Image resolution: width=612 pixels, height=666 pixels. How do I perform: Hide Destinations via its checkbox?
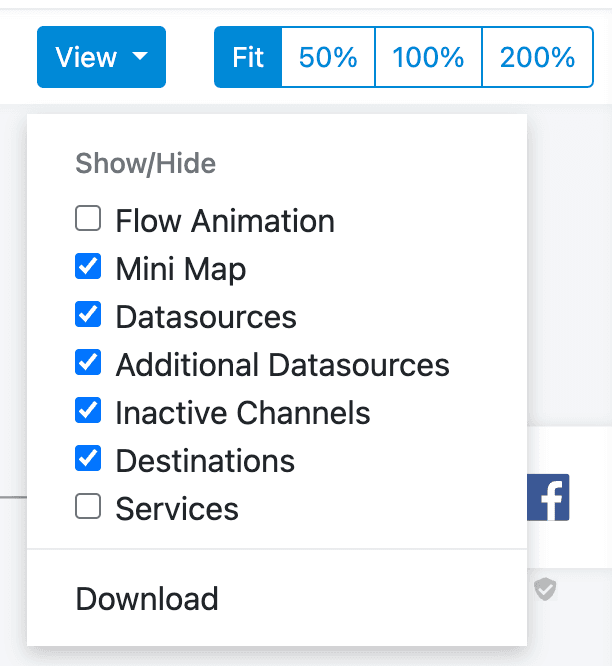click(88, 459)
